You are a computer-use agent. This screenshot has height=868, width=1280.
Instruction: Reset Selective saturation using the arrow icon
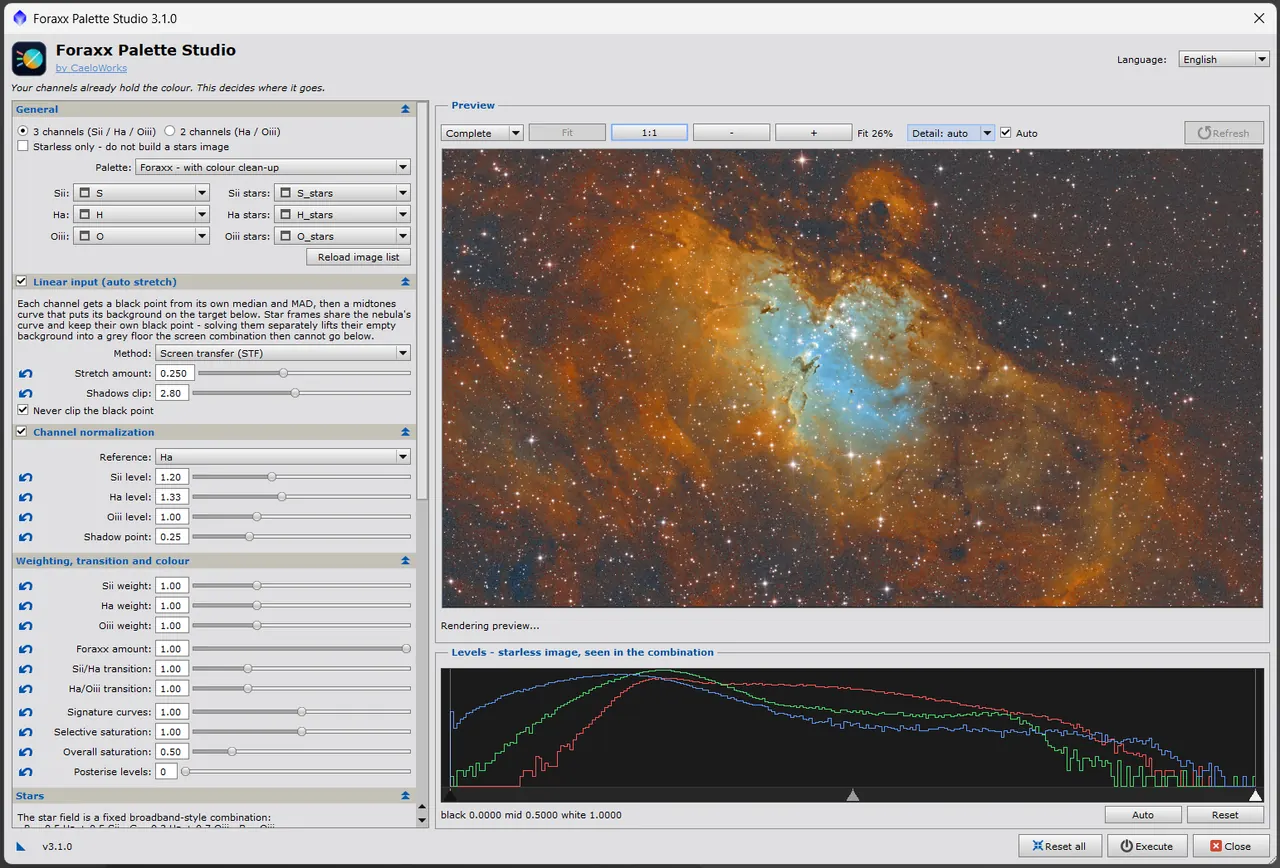pos(26,733)
